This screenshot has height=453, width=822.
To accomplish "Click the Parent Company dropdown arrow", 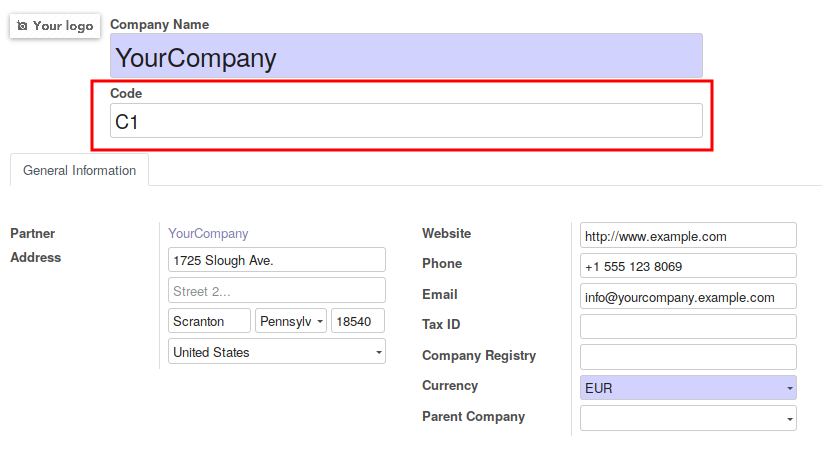I will (789, 419).
